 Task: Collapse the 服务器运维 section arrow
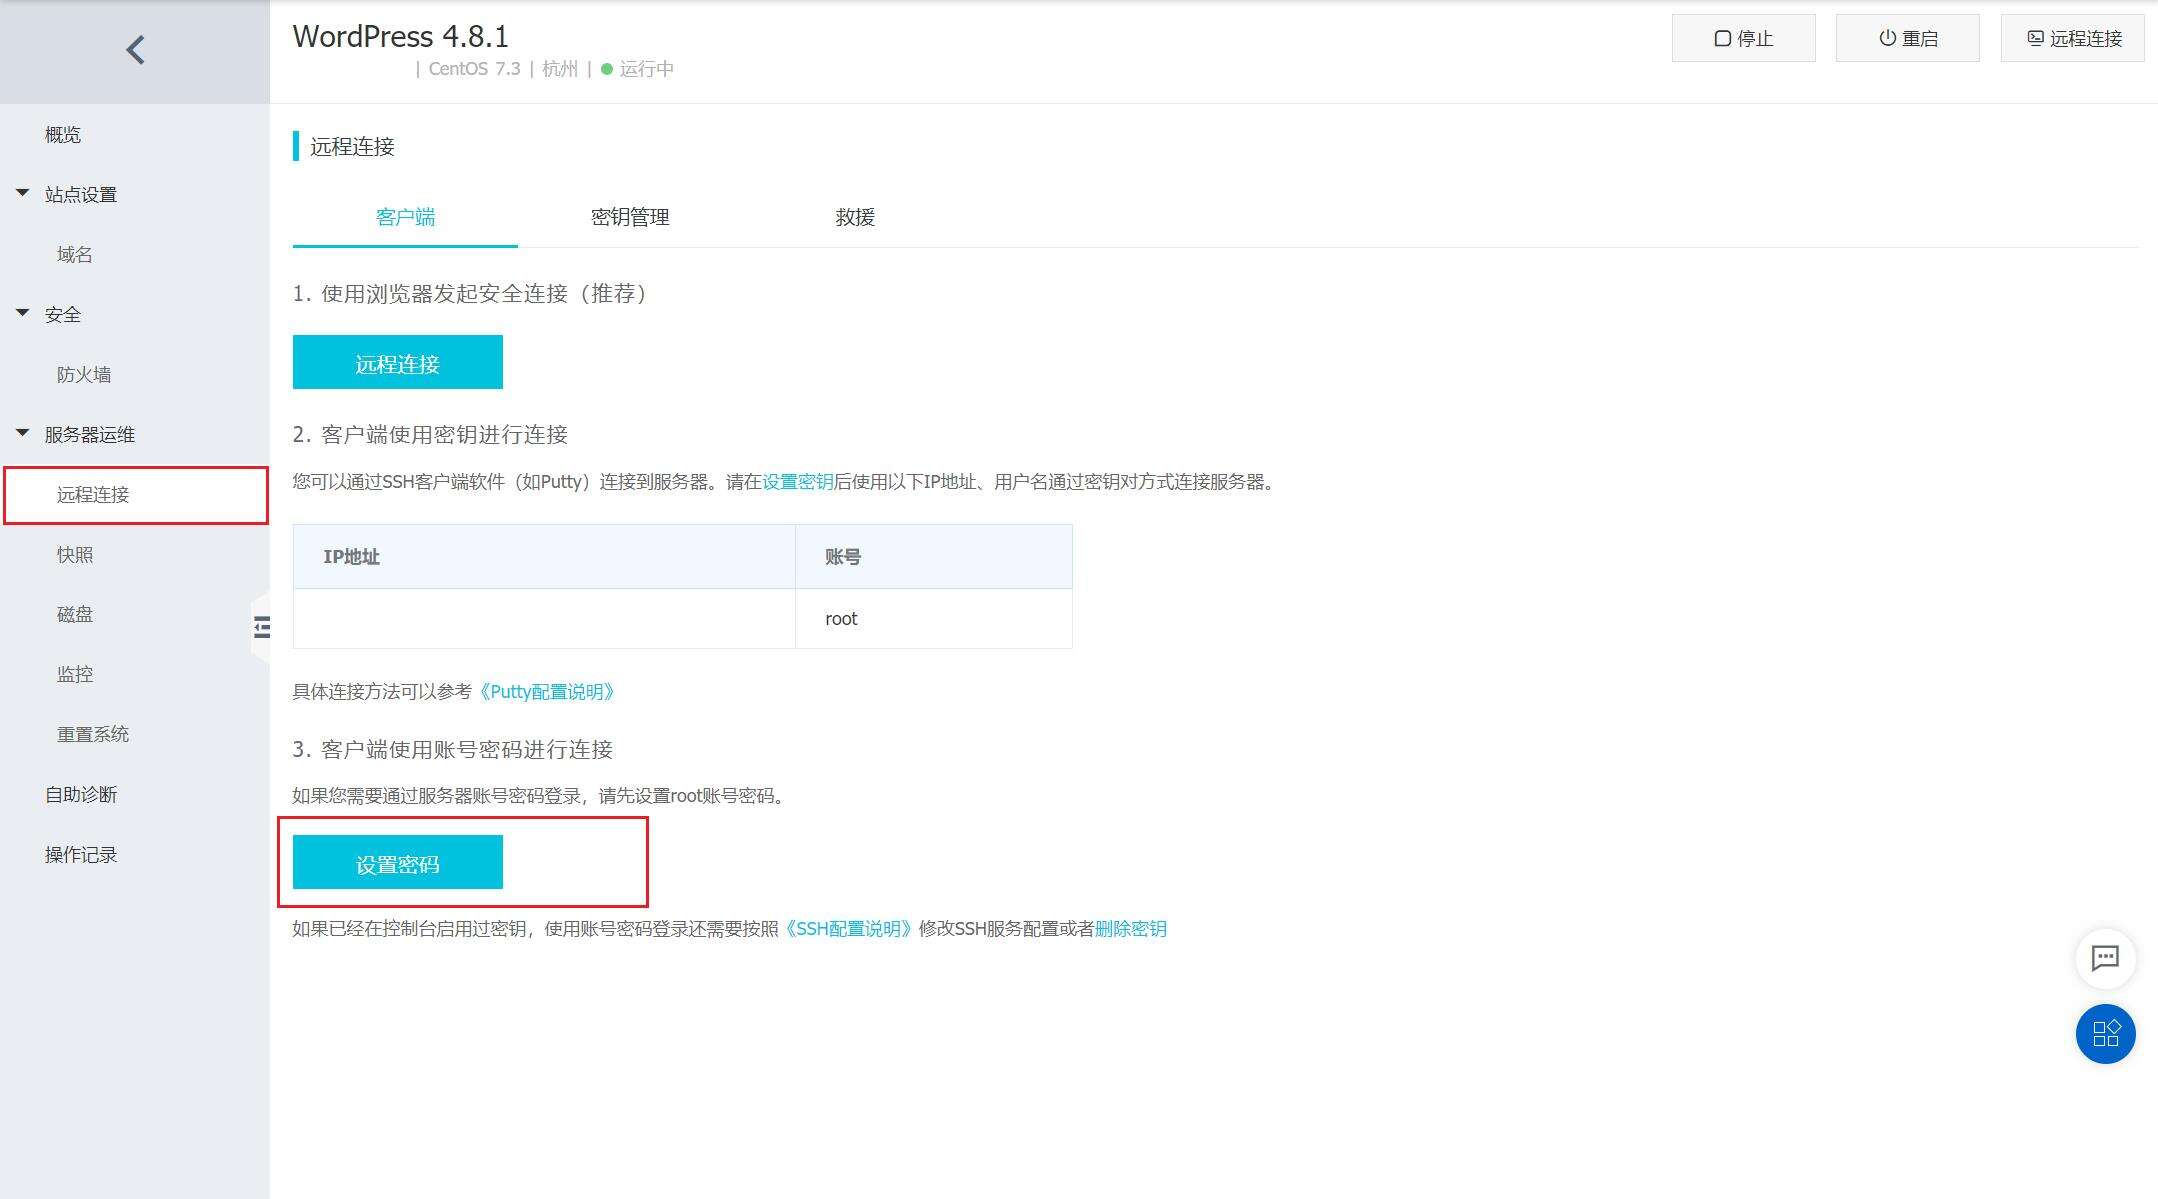click(22, 432)
